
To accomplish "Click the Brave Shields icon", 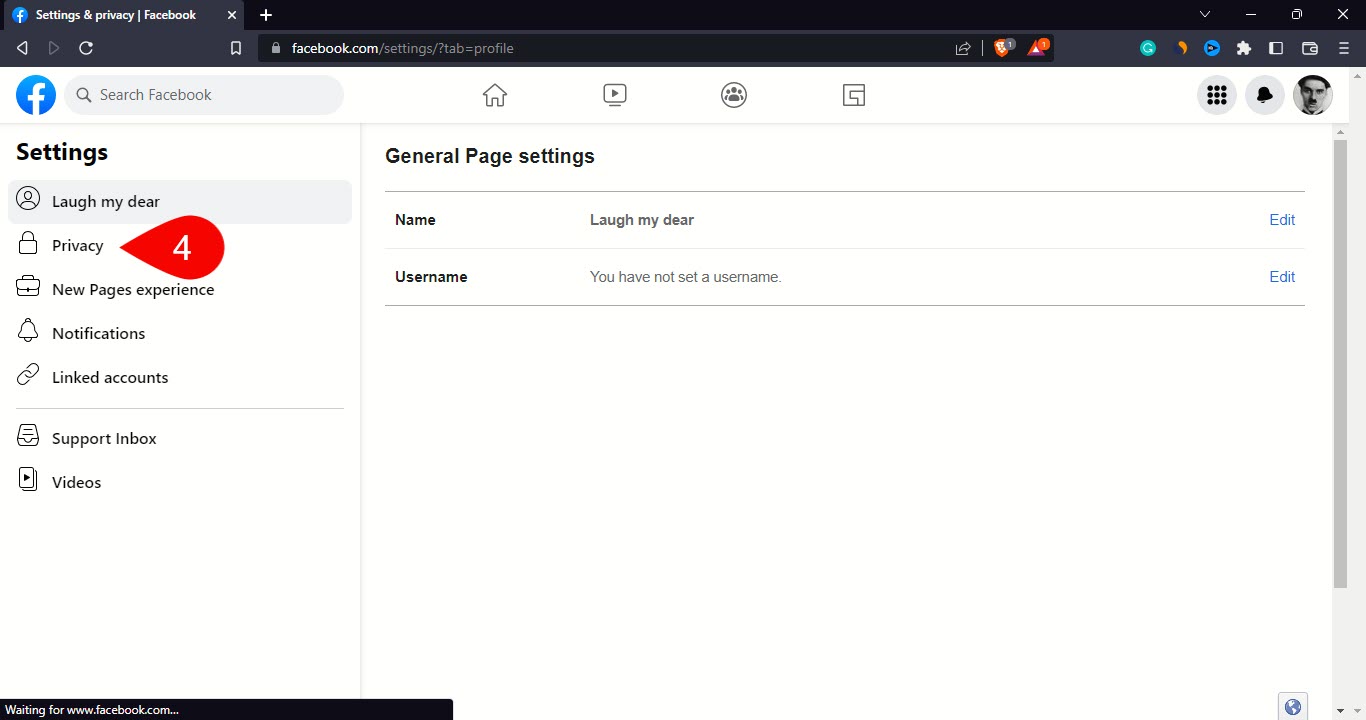I will [1002, 48].
